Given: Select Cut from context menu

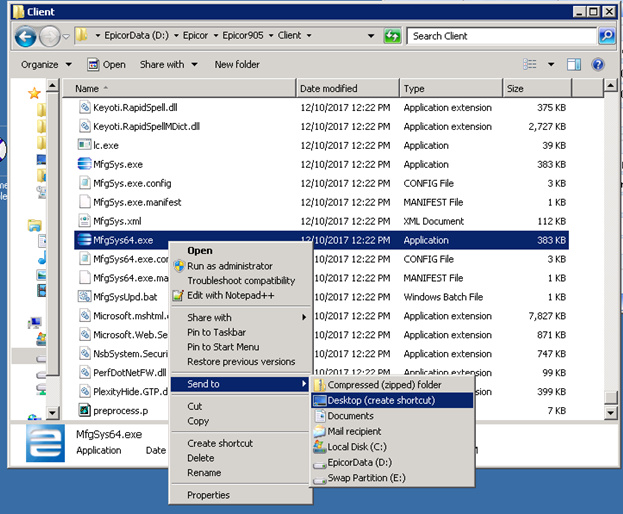Looking at the screenshot, I should [240, 406].
